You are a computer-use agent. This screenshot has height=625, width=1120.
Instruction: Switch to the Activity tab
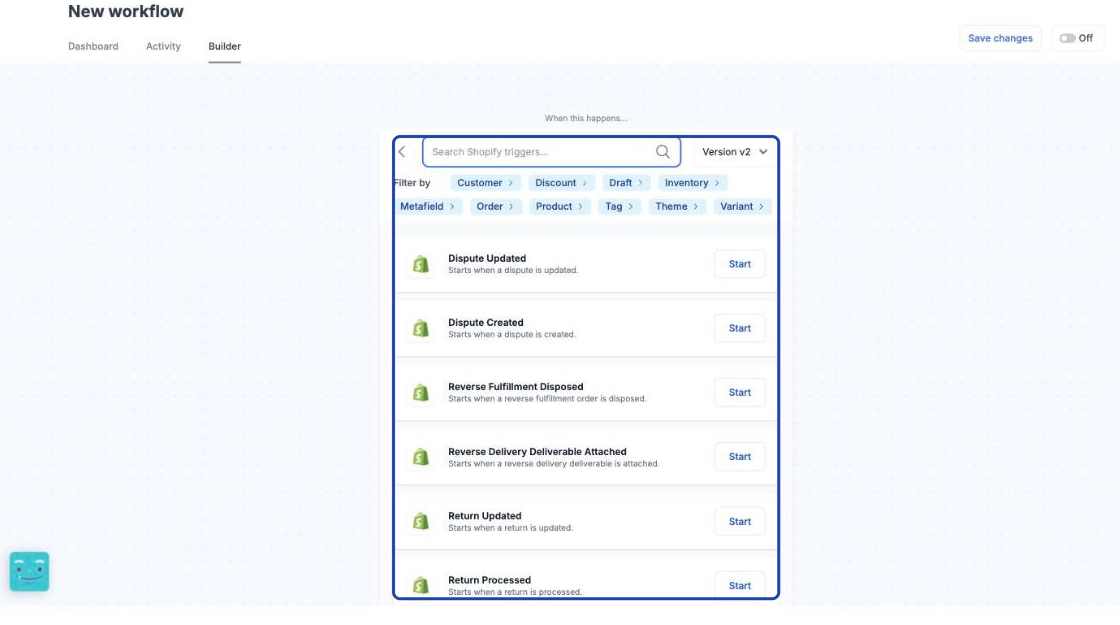(164, 46)
